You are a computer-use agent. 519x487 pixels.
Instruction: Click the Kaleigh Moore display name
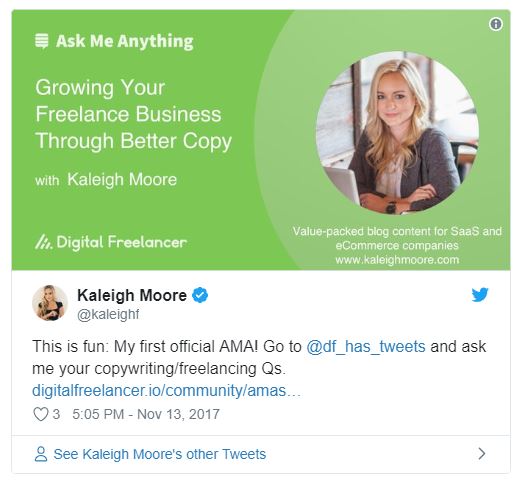132,295
